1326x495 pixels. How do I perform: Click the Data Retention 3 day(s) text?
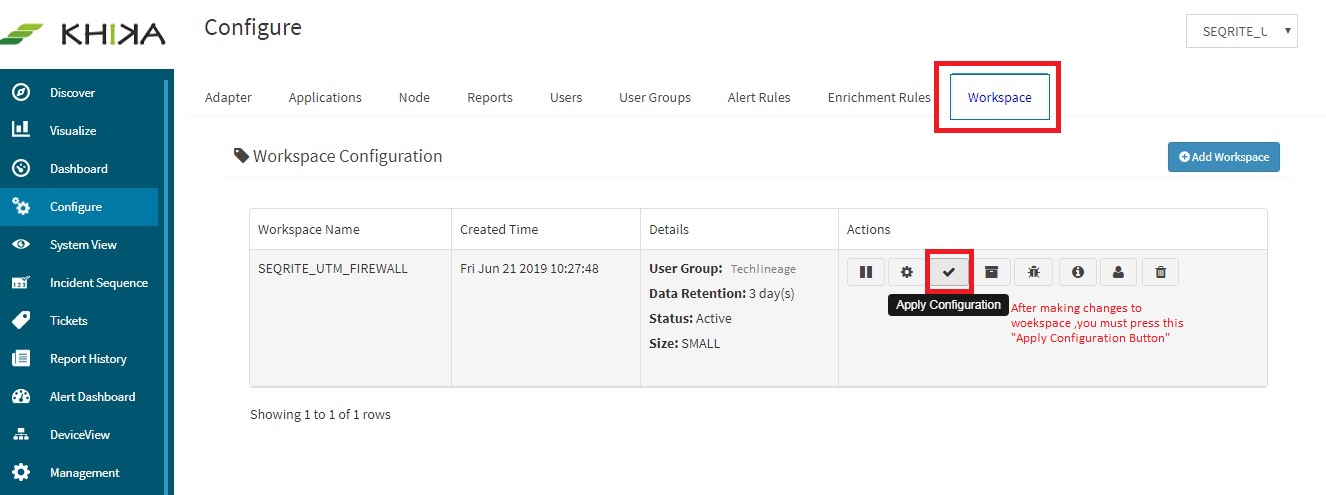pyautogui.click(x=722, y=294)
